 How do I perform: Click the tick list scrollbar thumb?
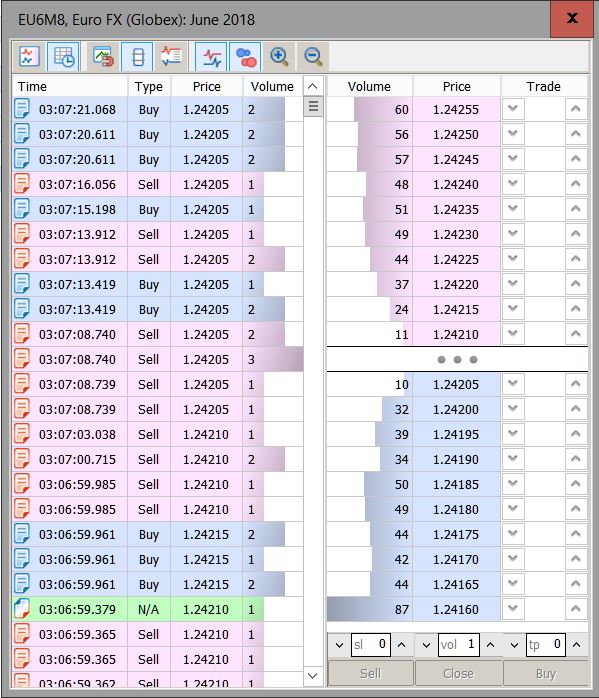(x=313, y=107)
